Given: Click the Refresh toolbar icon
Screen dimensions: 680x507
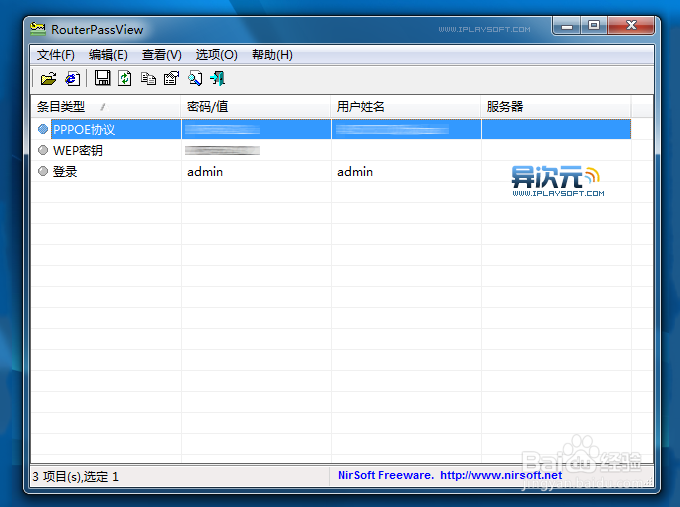Looking at the screenshot, I should click(x=125, y=78).
